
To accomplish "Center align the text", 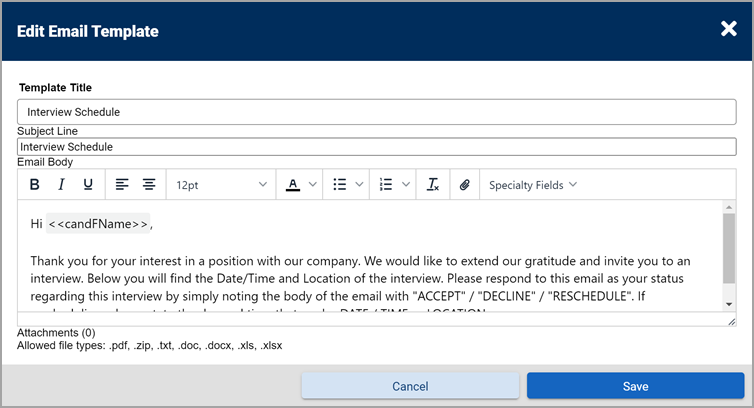I will 149,185.
